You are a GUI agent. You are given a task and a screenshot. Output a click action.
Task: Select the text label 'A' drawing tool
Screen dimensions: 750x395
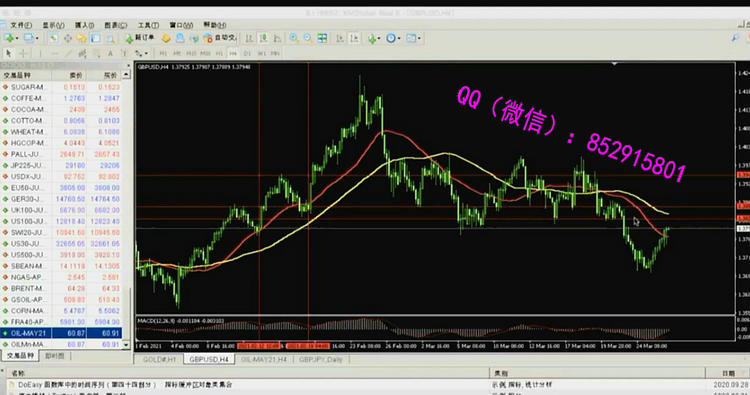[x=110, y=54]
